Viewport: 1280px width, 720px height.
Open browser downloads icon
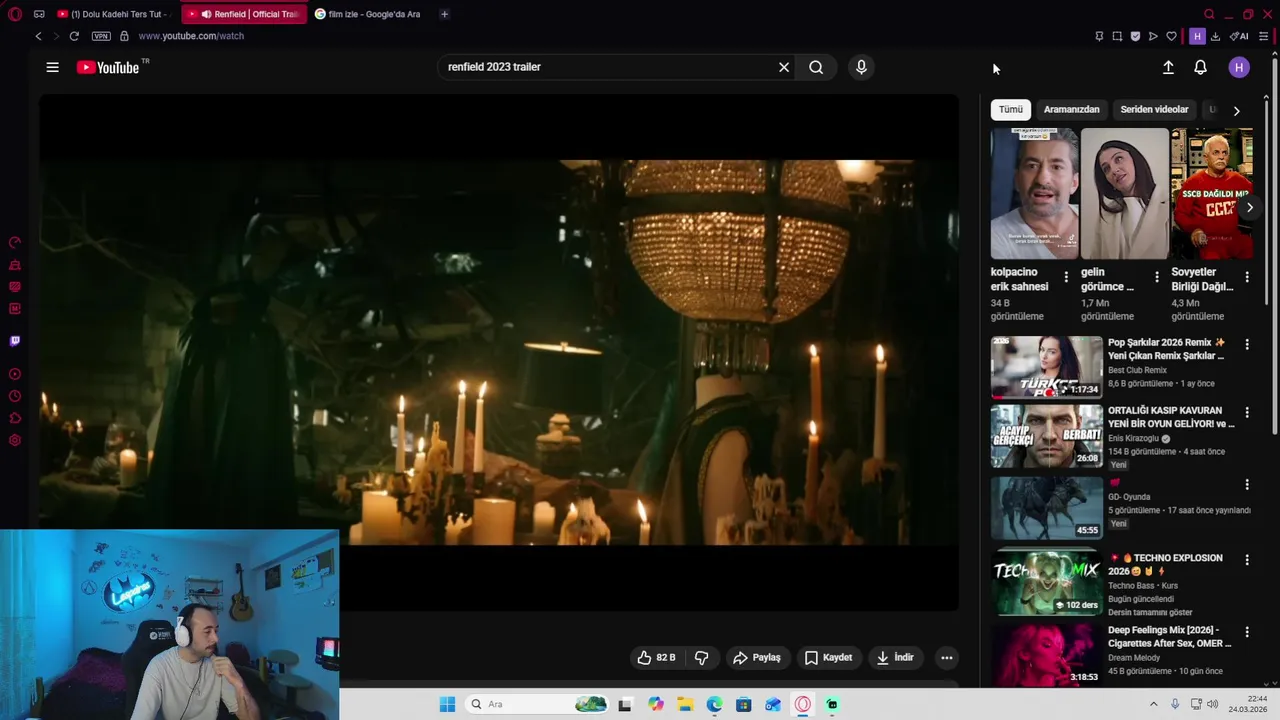coord(1215,36)
